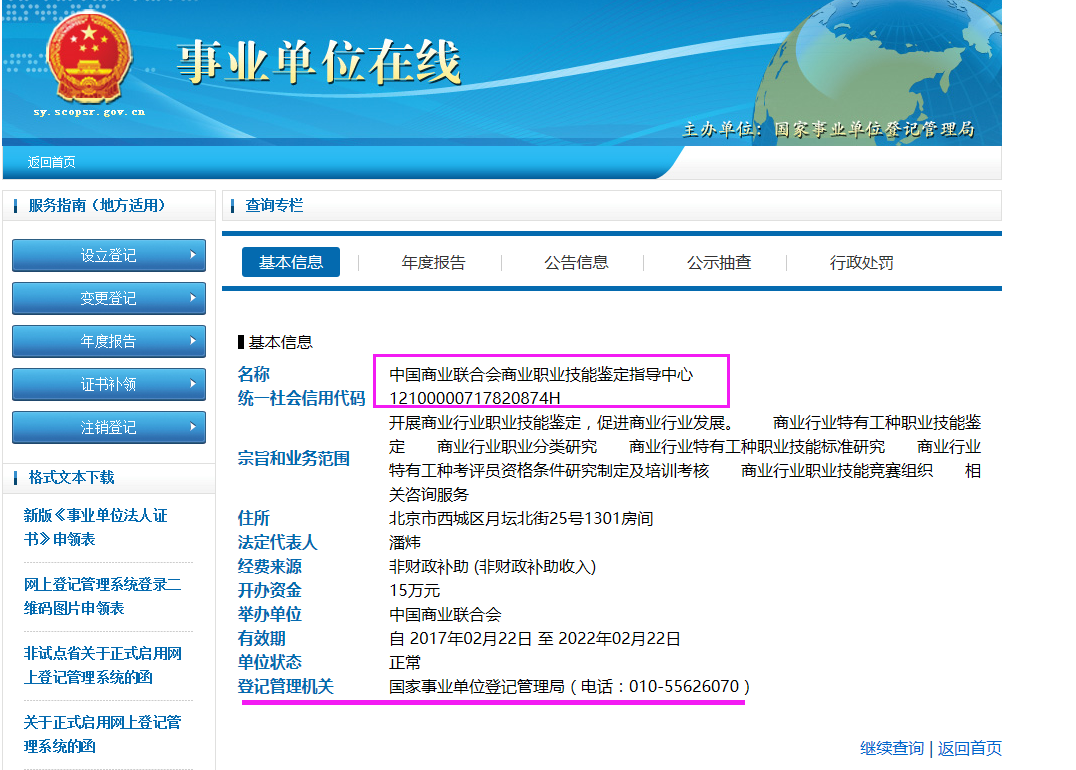Screen dimensions: 1076x770
Task: Select the 基本信息 tab
Action: 291,262
